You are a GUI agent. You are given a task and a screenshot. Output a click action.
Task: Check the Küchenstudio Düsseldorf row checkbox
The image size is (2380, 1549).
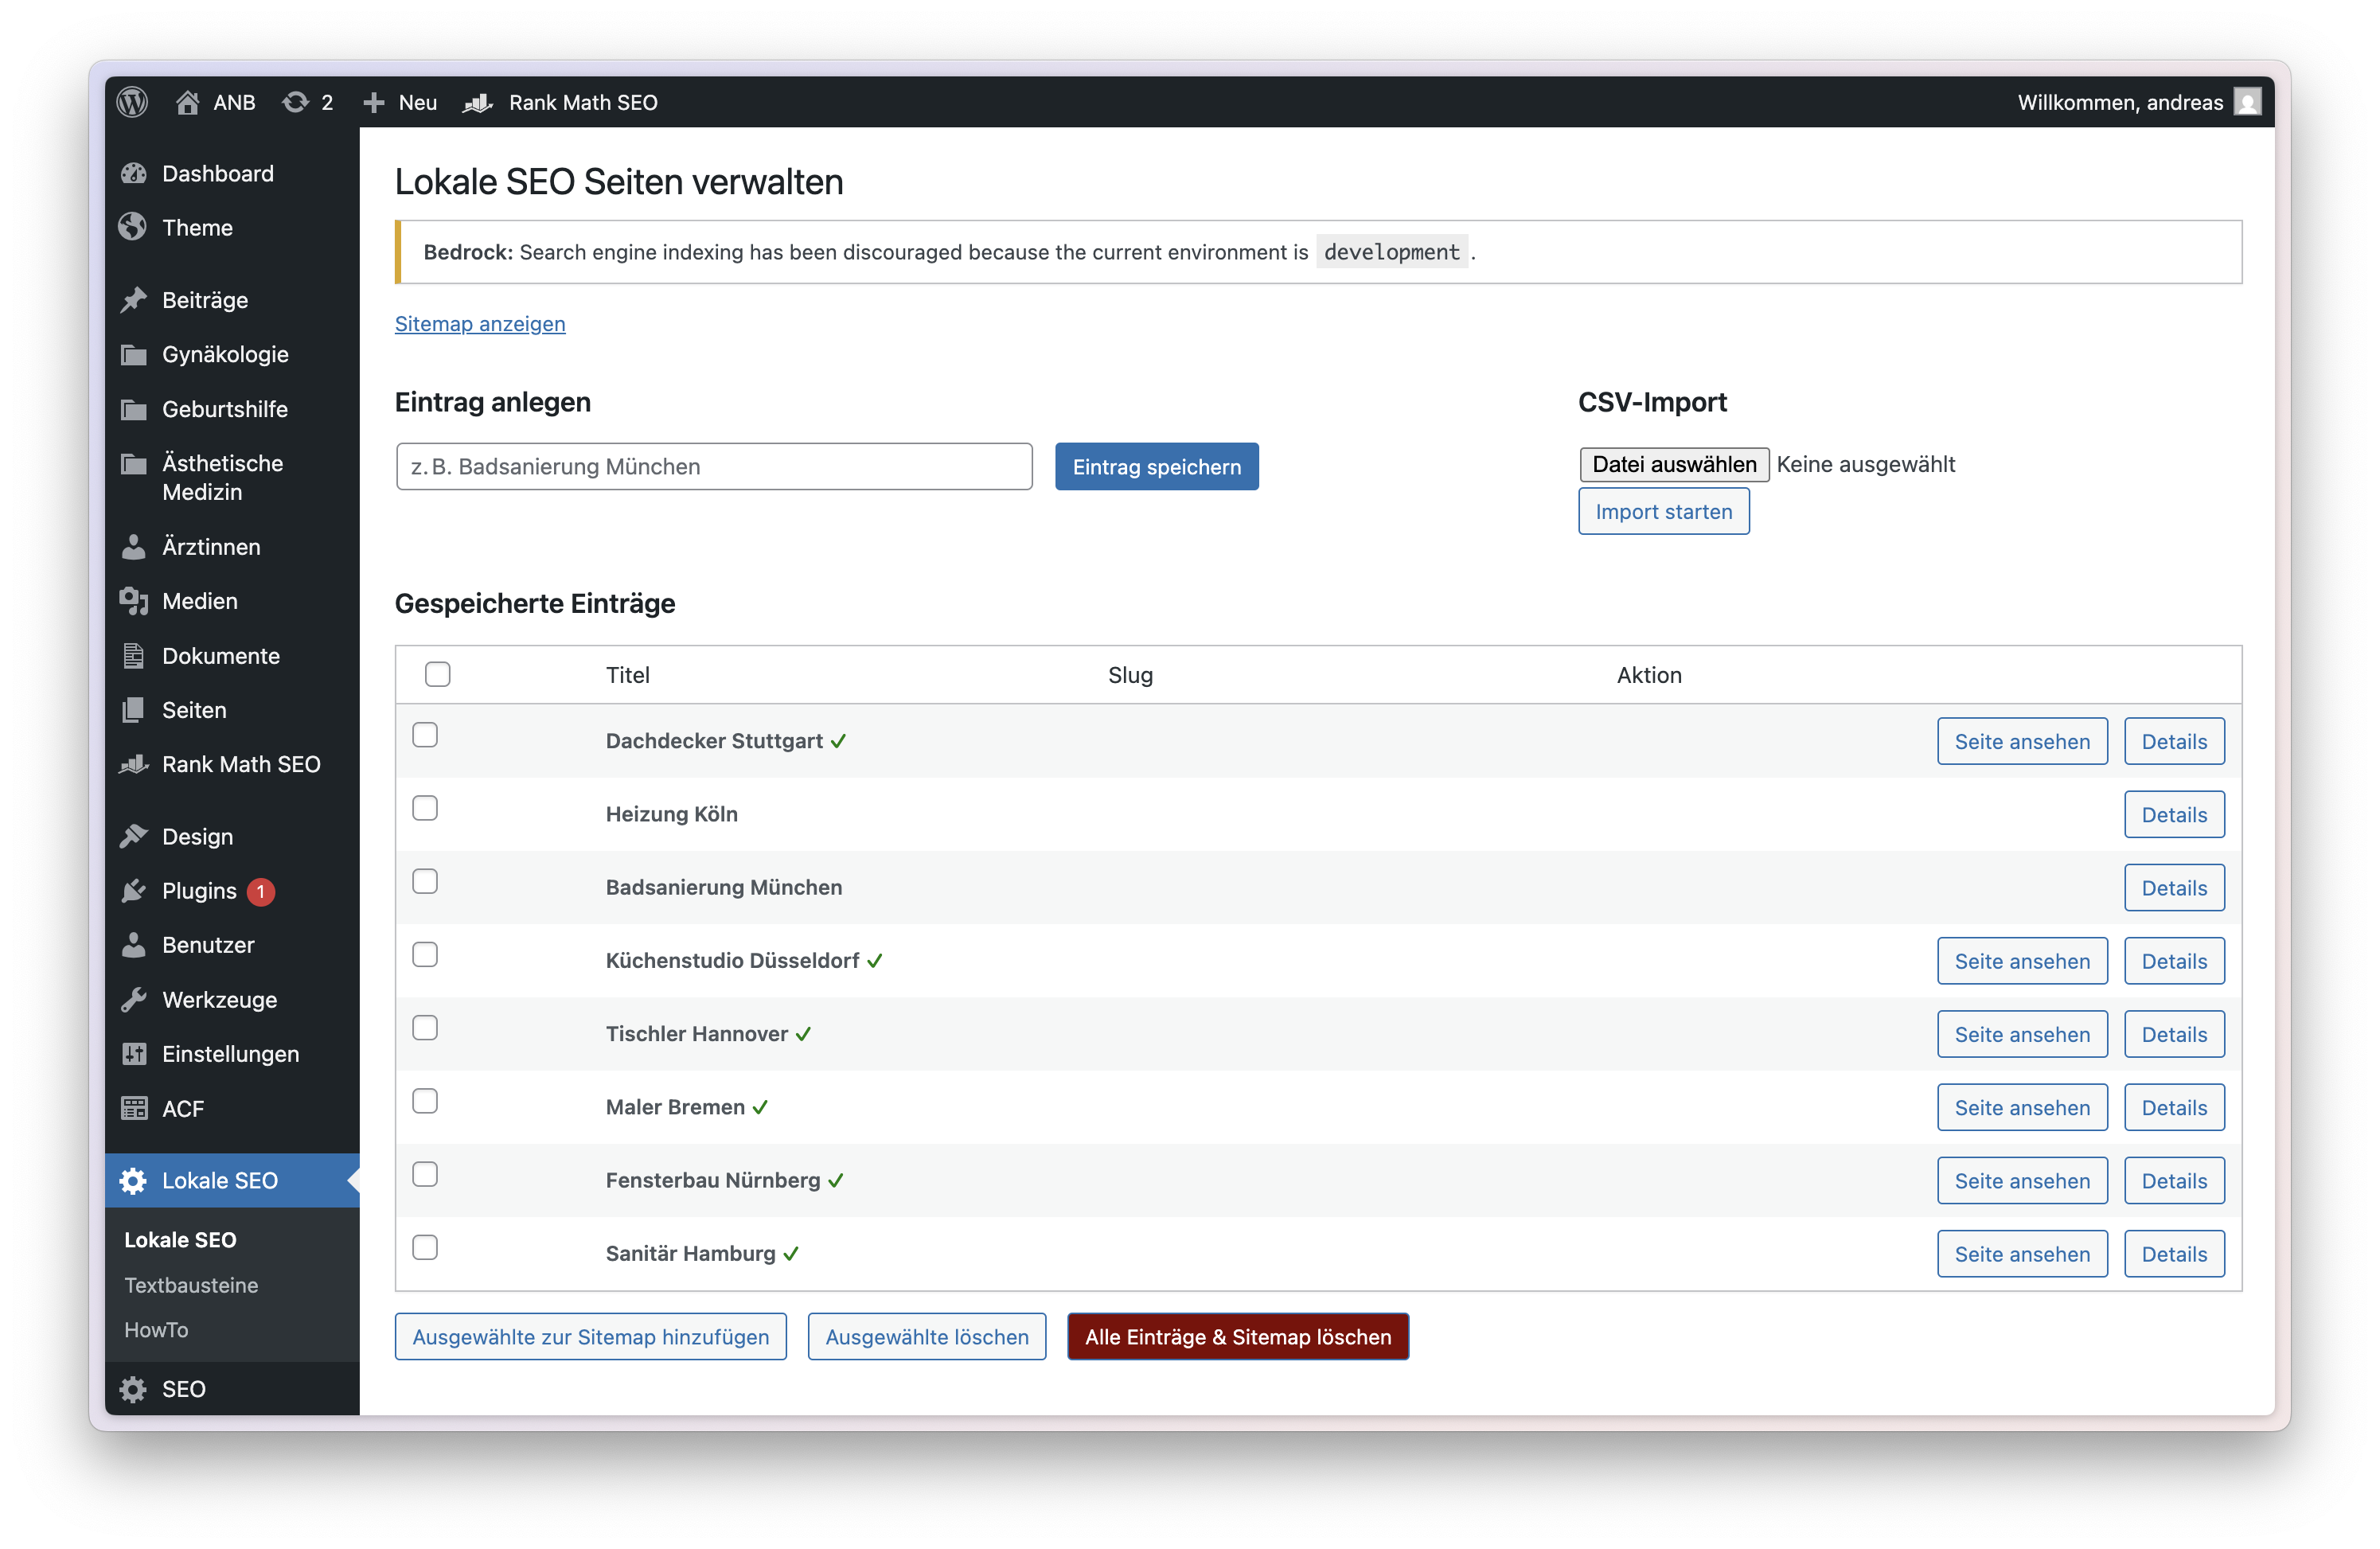(425, 955)
